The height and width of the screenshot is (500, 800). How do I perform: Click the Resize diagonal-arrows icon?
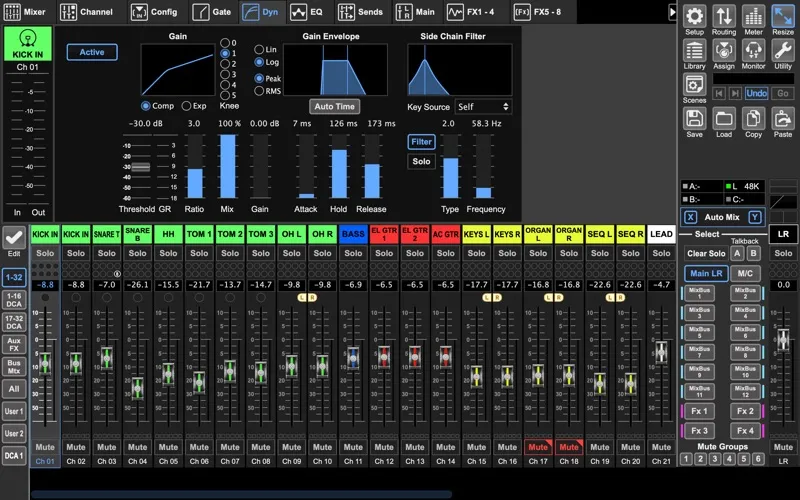click(783, 16)
